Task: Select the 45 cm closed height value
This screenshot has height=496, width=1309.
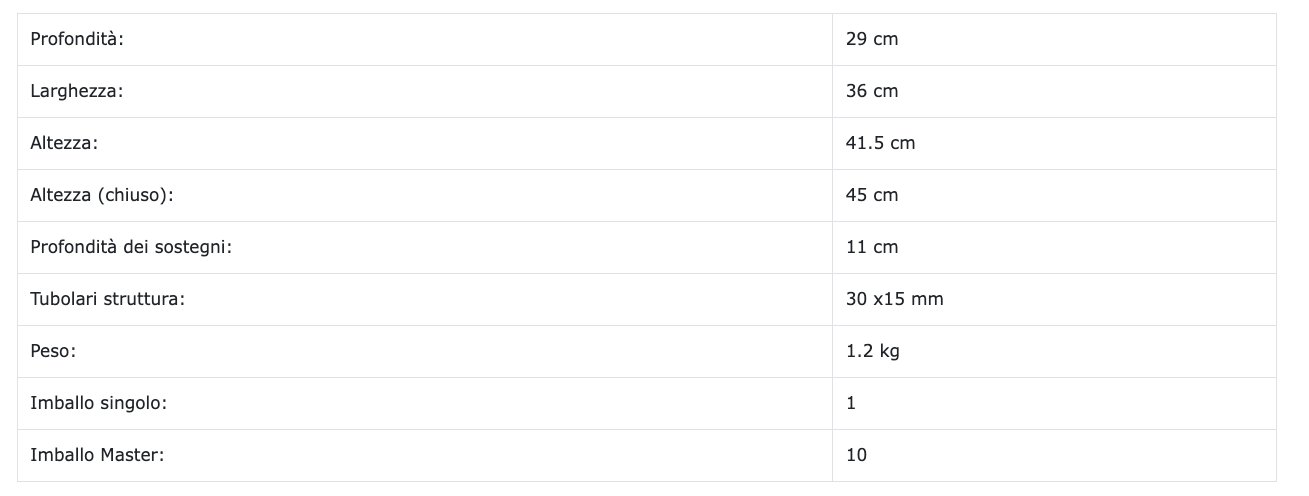Action: 871,195
